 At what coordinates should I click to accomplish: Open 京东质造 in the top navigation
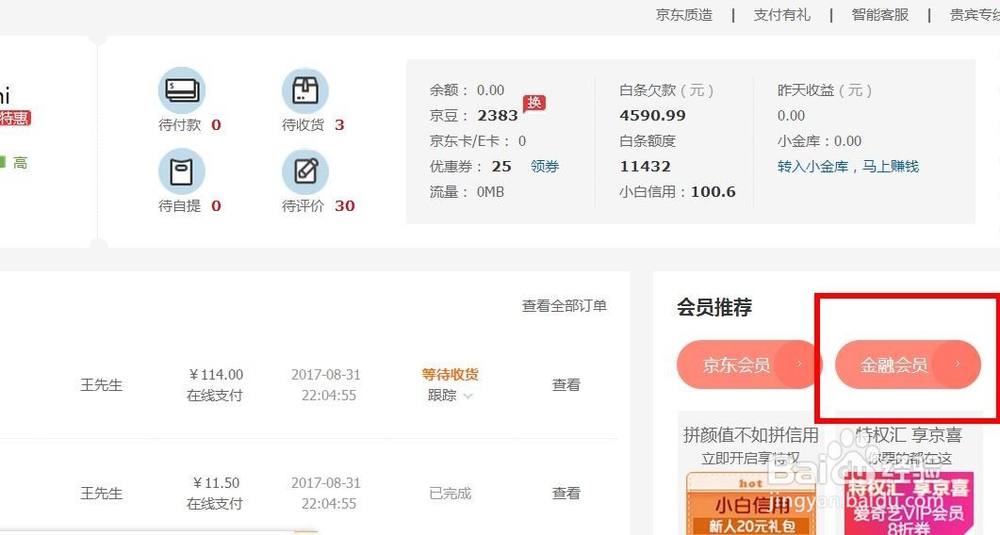coord(684,15)
